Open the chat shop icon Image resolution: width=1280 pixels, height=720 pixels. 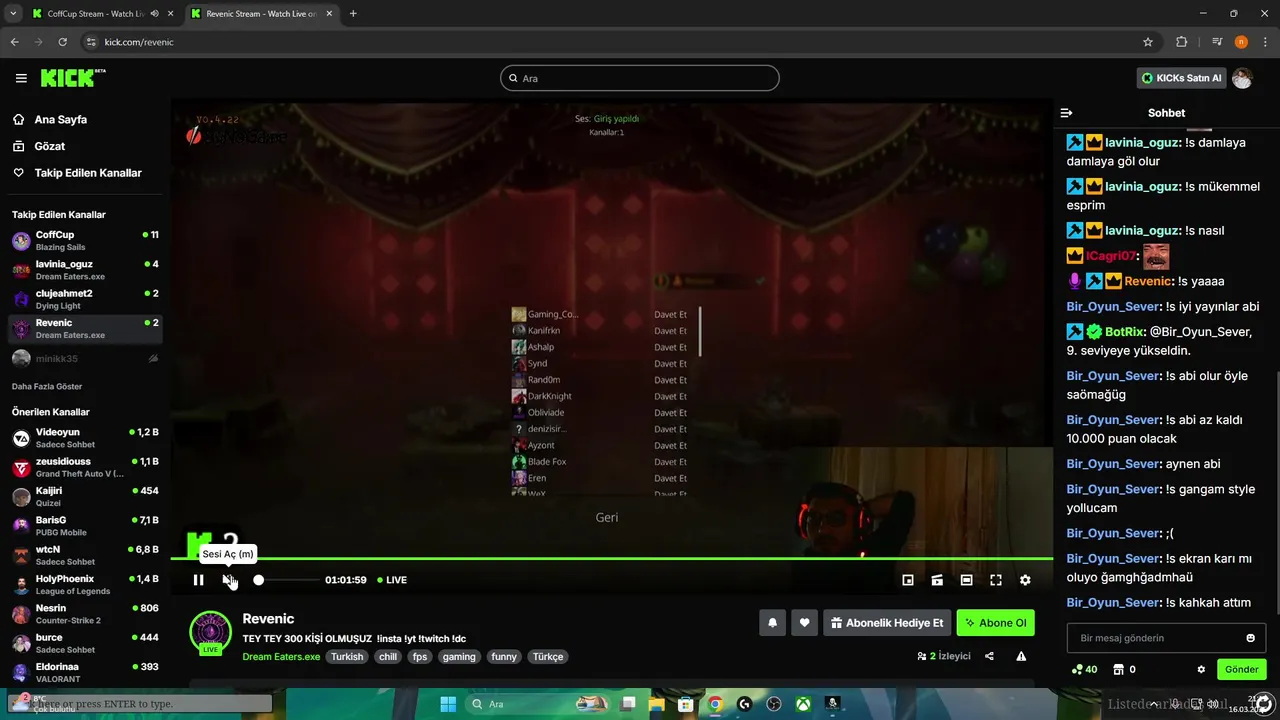1119,670
